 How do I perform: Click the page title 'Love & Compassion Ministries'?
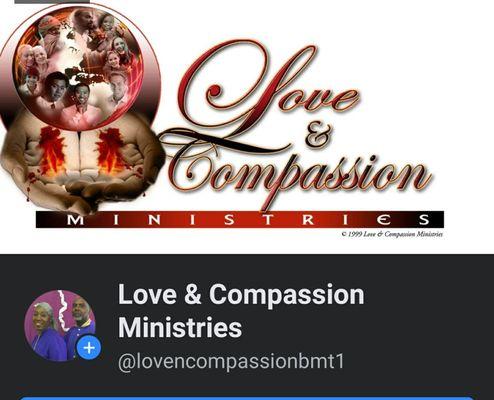pos(241,311)
